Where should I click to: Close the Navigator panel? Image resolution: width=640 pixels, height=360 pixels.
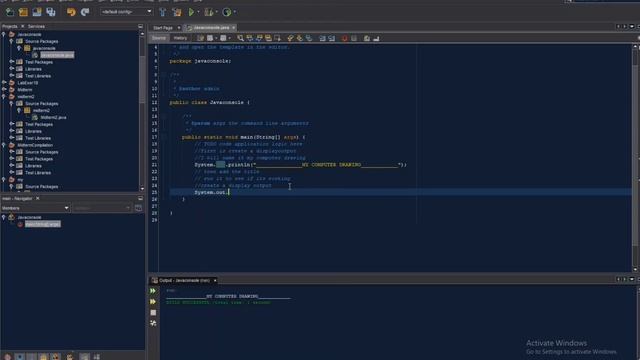tap(38, 198)
